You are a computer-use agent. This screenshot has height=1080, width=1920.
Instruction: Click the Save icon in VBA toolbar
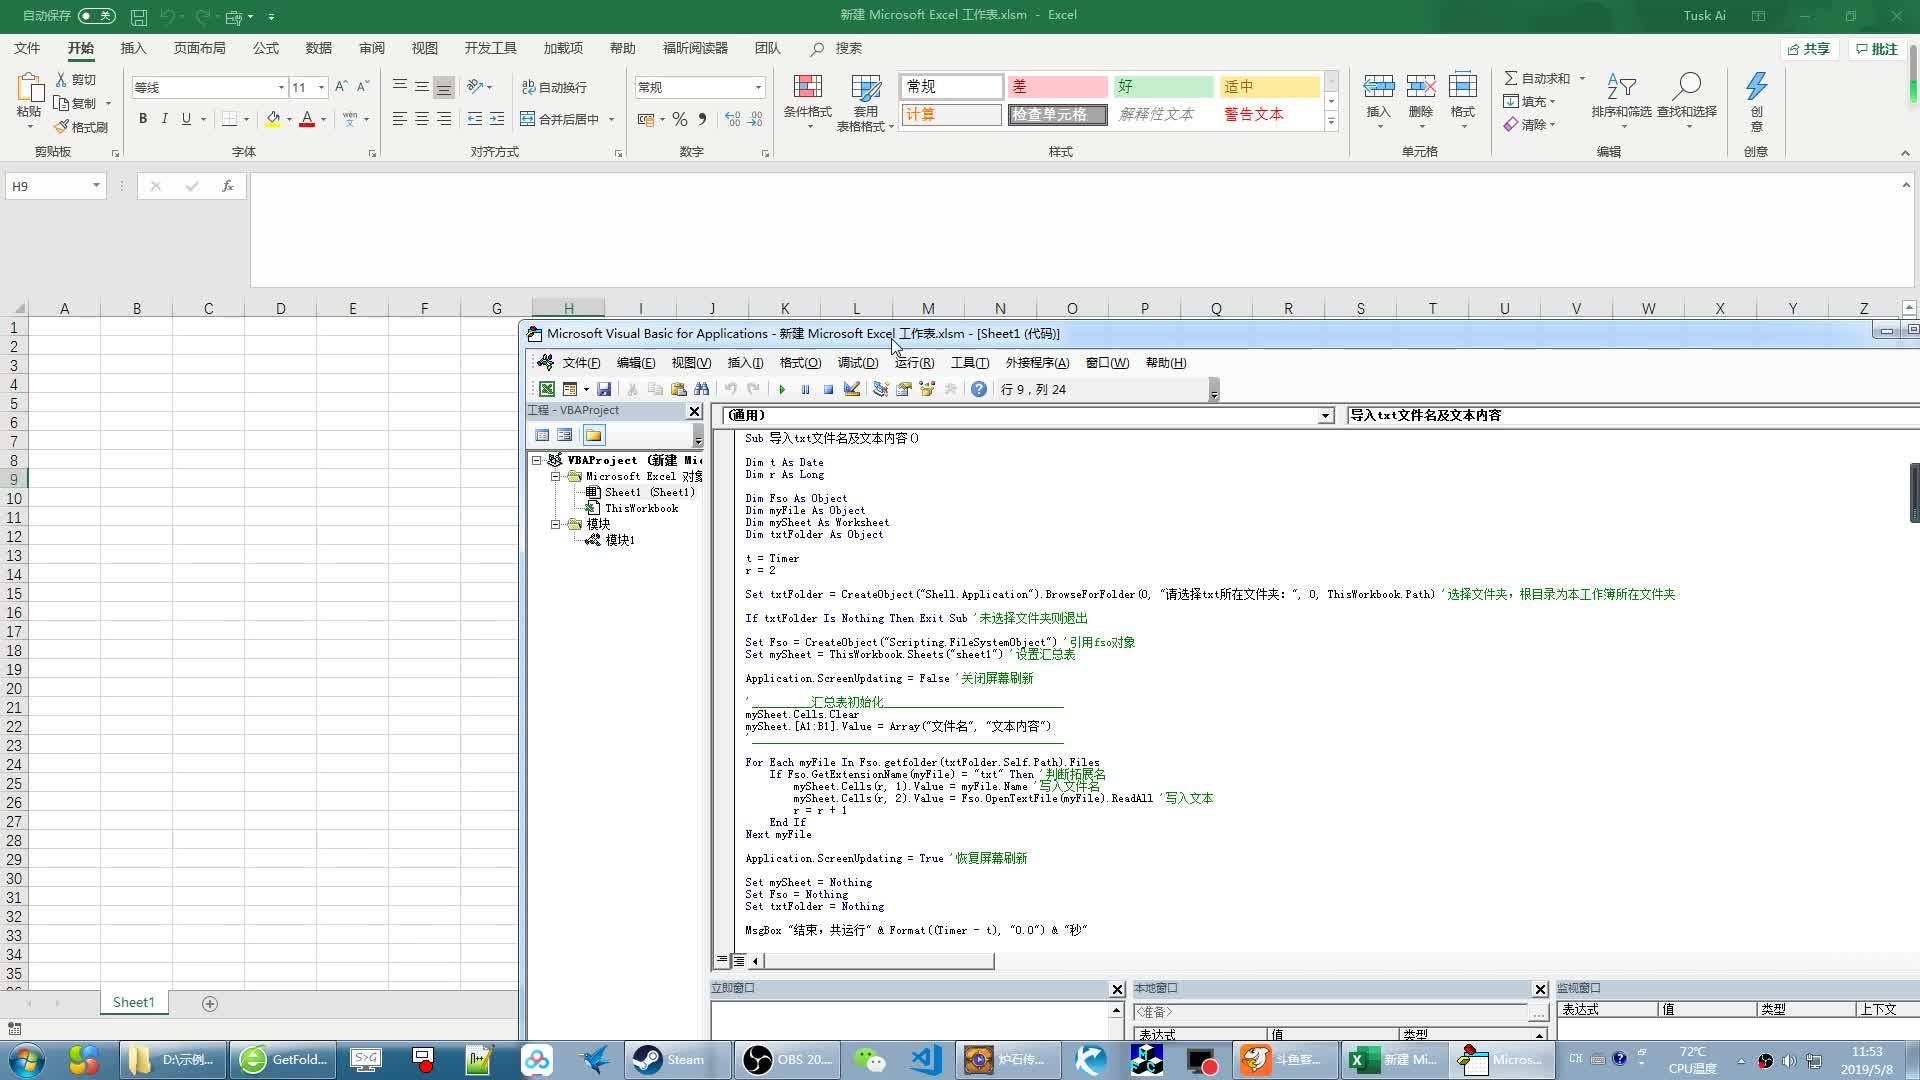(x=604, y=389)
